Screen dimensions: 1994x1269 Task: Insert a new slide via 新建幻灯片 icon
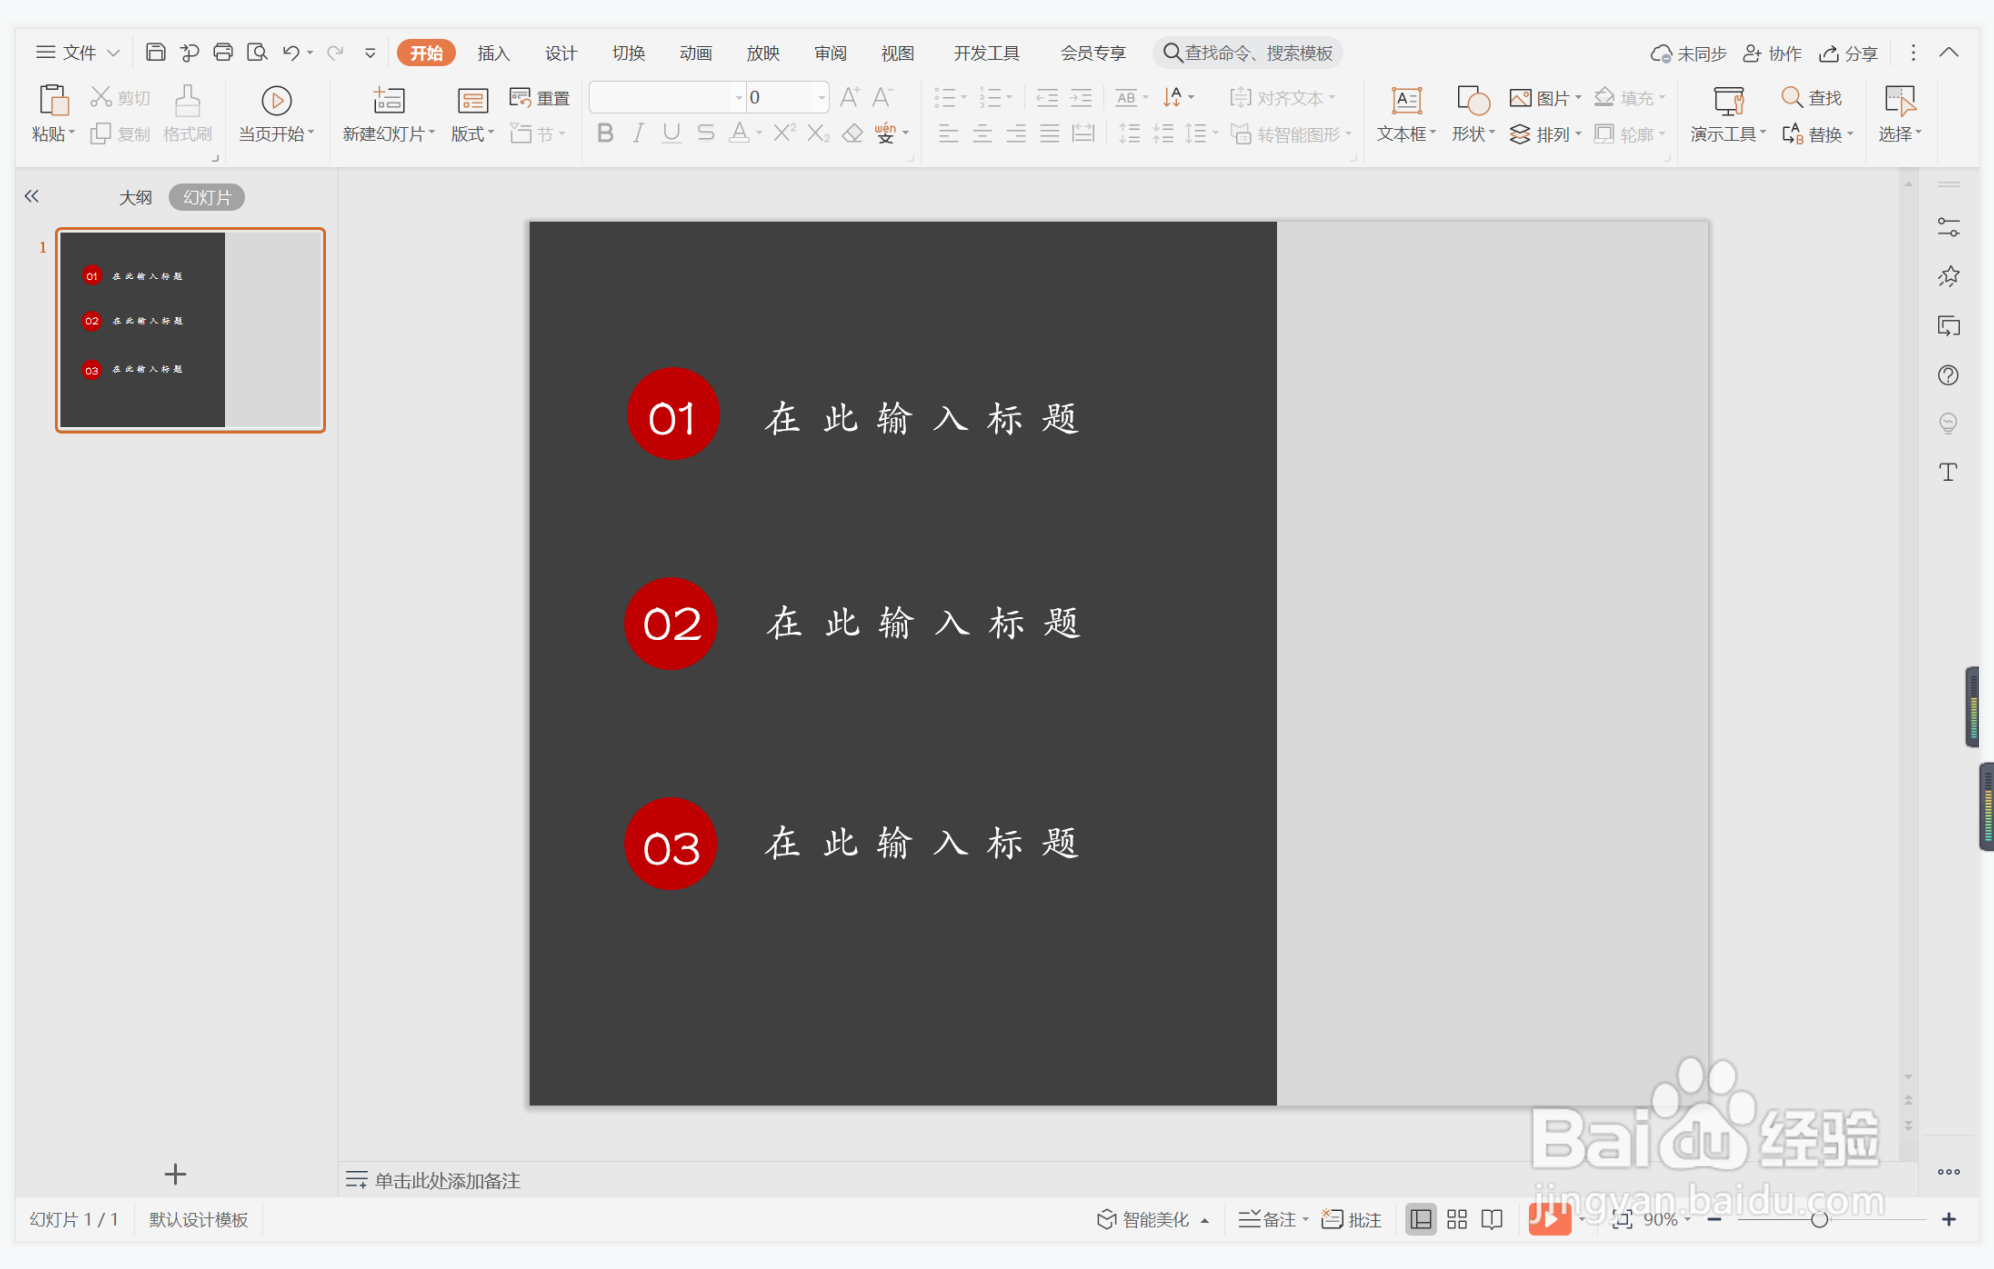click(x=388, y=101)
